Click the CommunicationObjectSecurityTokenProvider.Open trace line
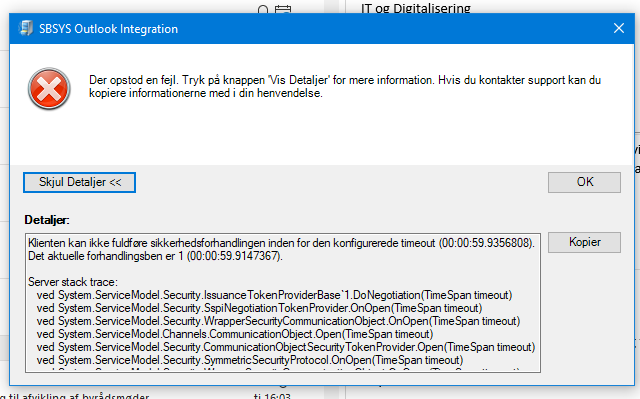This screenshot has height=399, width=640. (x=286, y=347)
